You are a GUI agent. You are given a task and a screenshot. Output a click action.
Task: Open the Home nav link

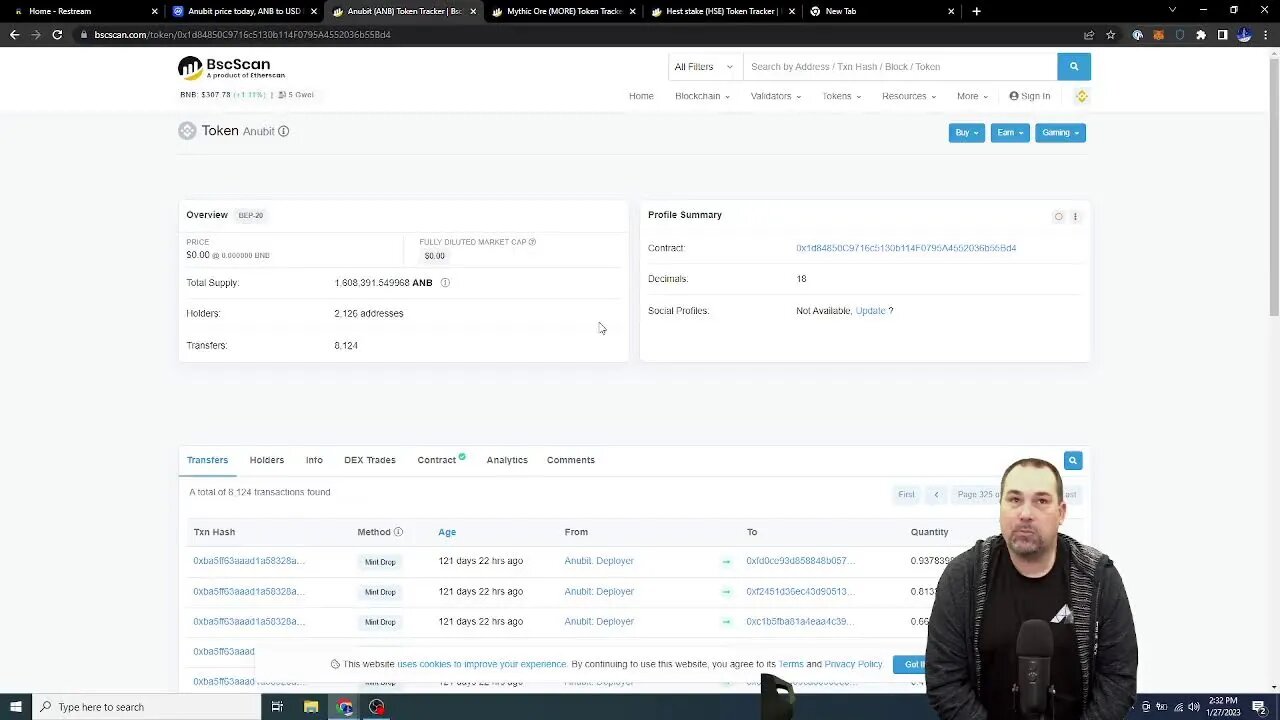641,96
